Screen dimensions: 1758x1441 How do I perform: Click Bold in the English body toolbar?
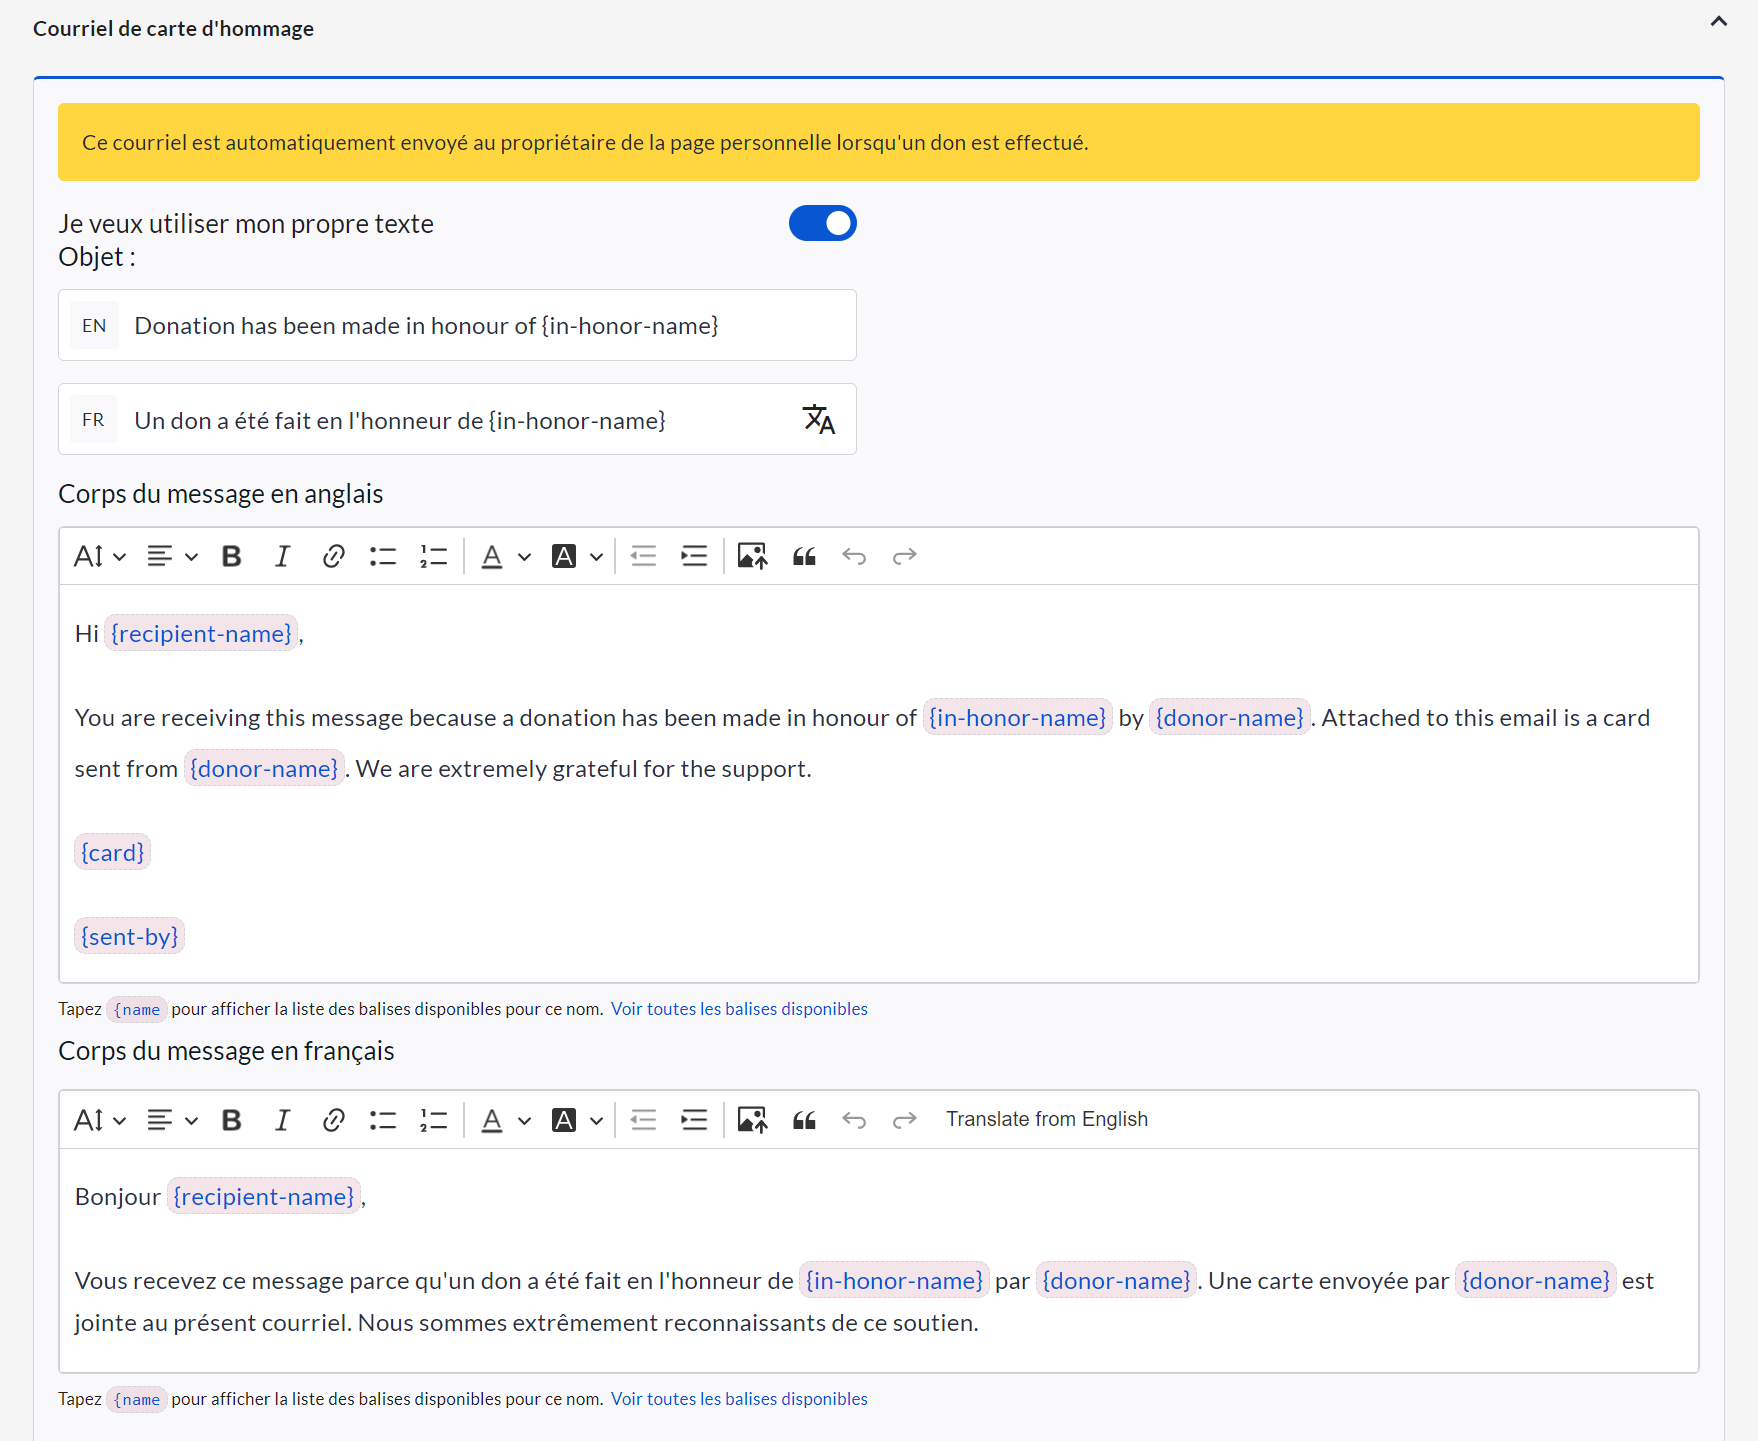point(231,556)
